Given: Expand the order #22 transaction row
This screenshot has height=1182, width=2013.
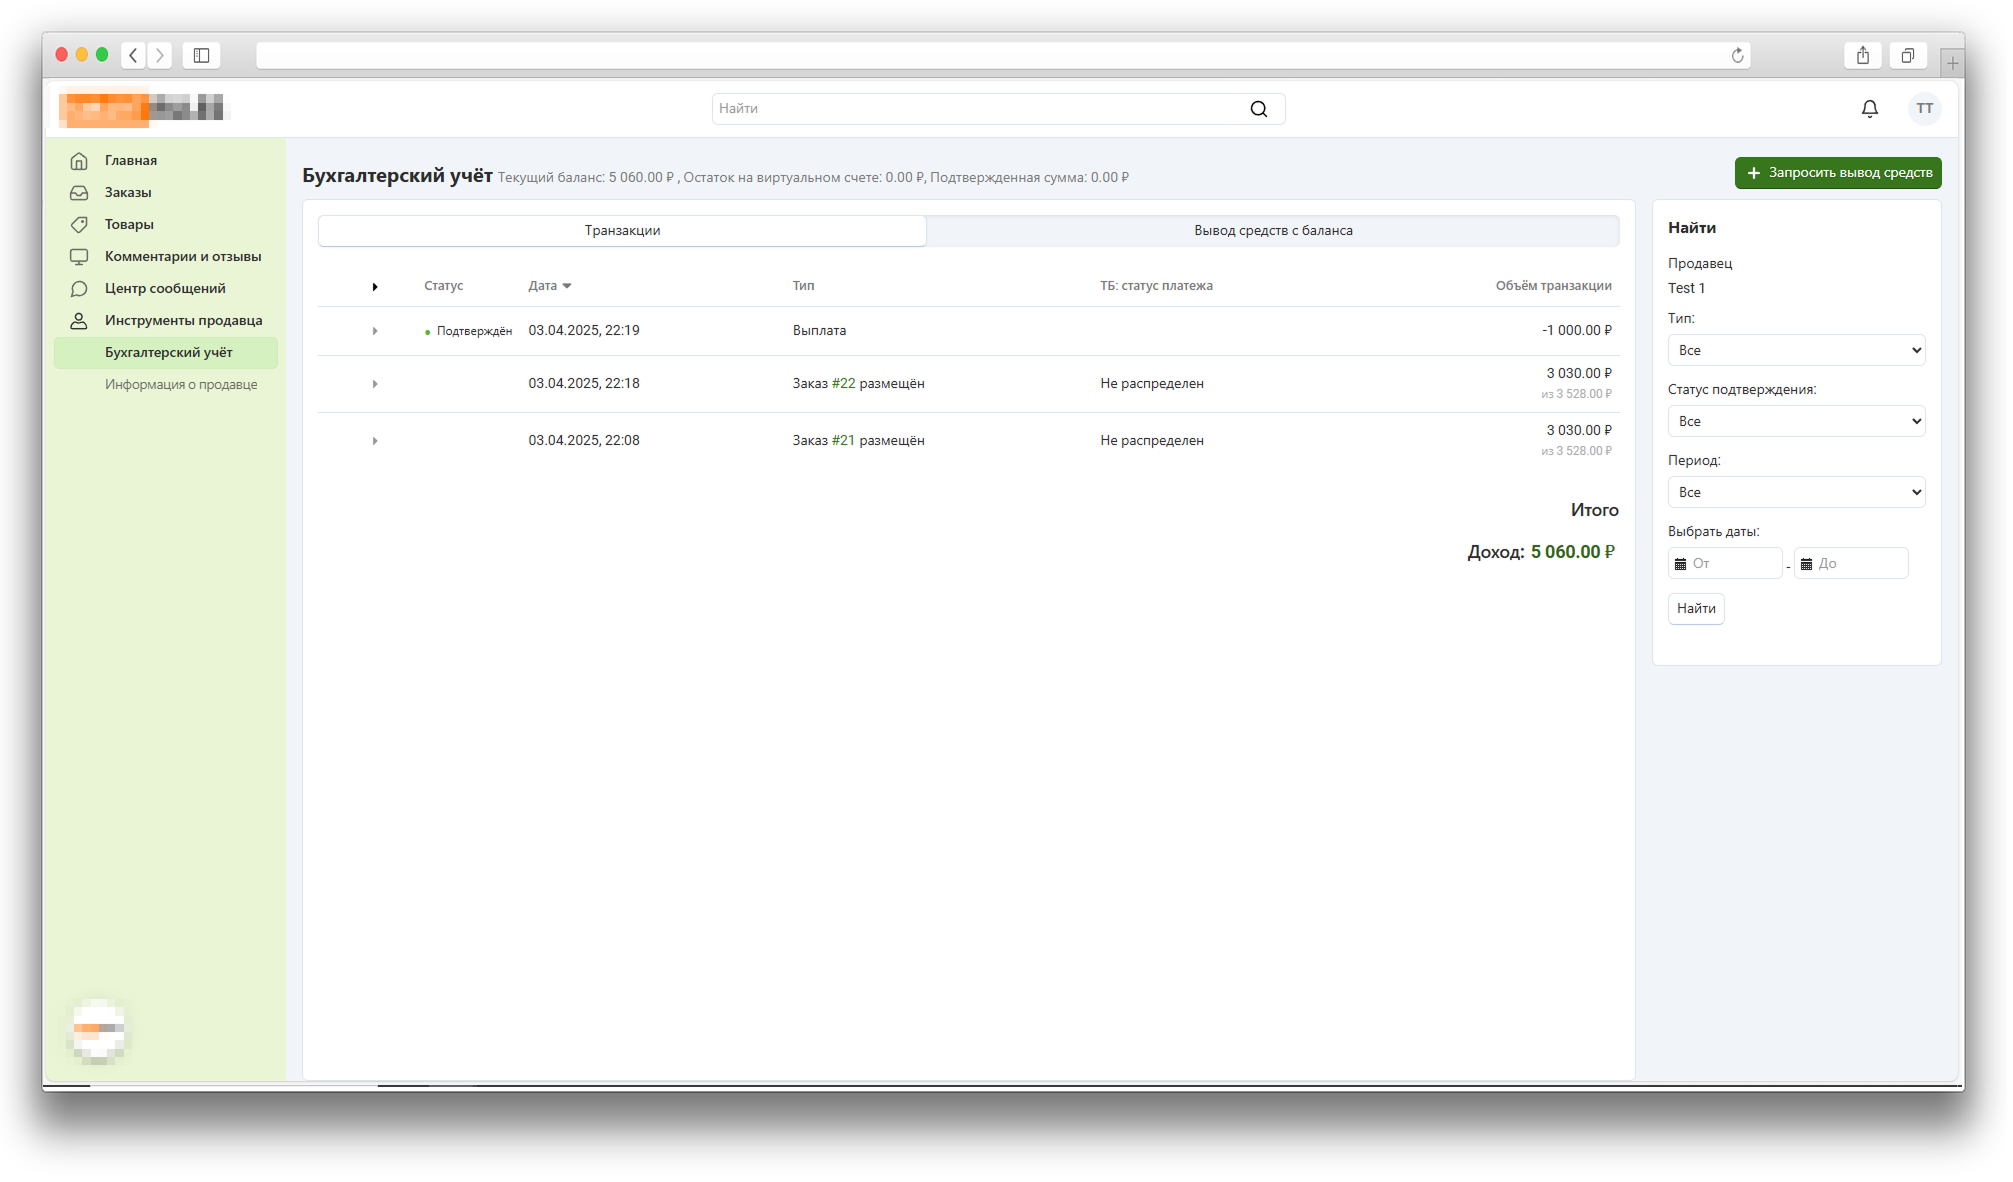Looking at the screenshot, I should (375, 384).
